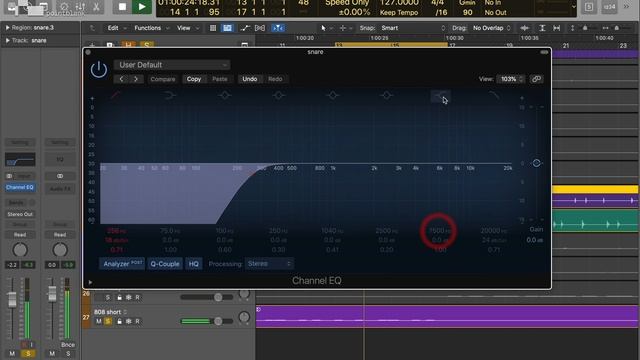640x360 pixels.
Task: Open the Drag No Overlap dropdown
Action: pyautogui.click(x=491, y=28)
